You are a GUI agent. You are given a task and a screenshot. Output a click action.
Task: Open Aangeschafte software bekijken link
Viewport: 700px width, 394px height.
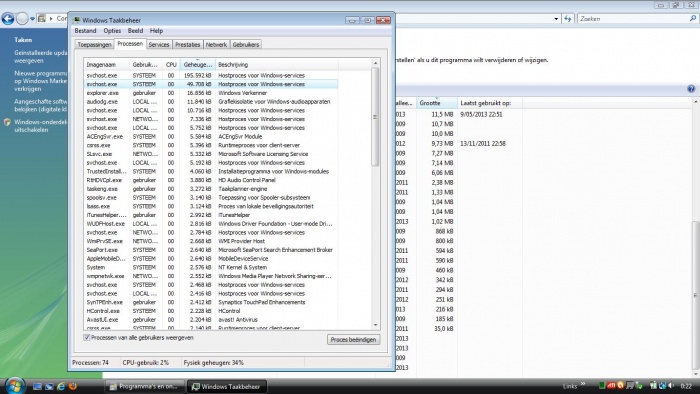point(41,105)
